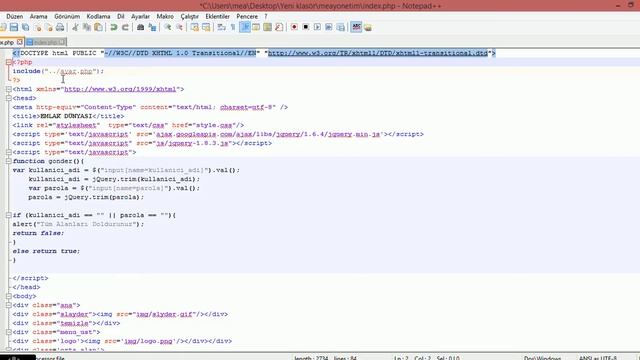Collapse the <?php block fold marker
The height and width of the screenshot is (360, 640).
[8, 62]
